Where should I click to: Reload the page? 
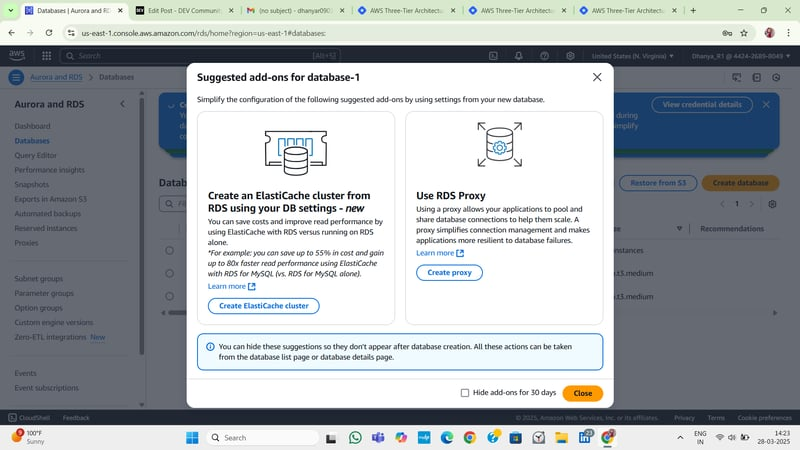point(49,33)
